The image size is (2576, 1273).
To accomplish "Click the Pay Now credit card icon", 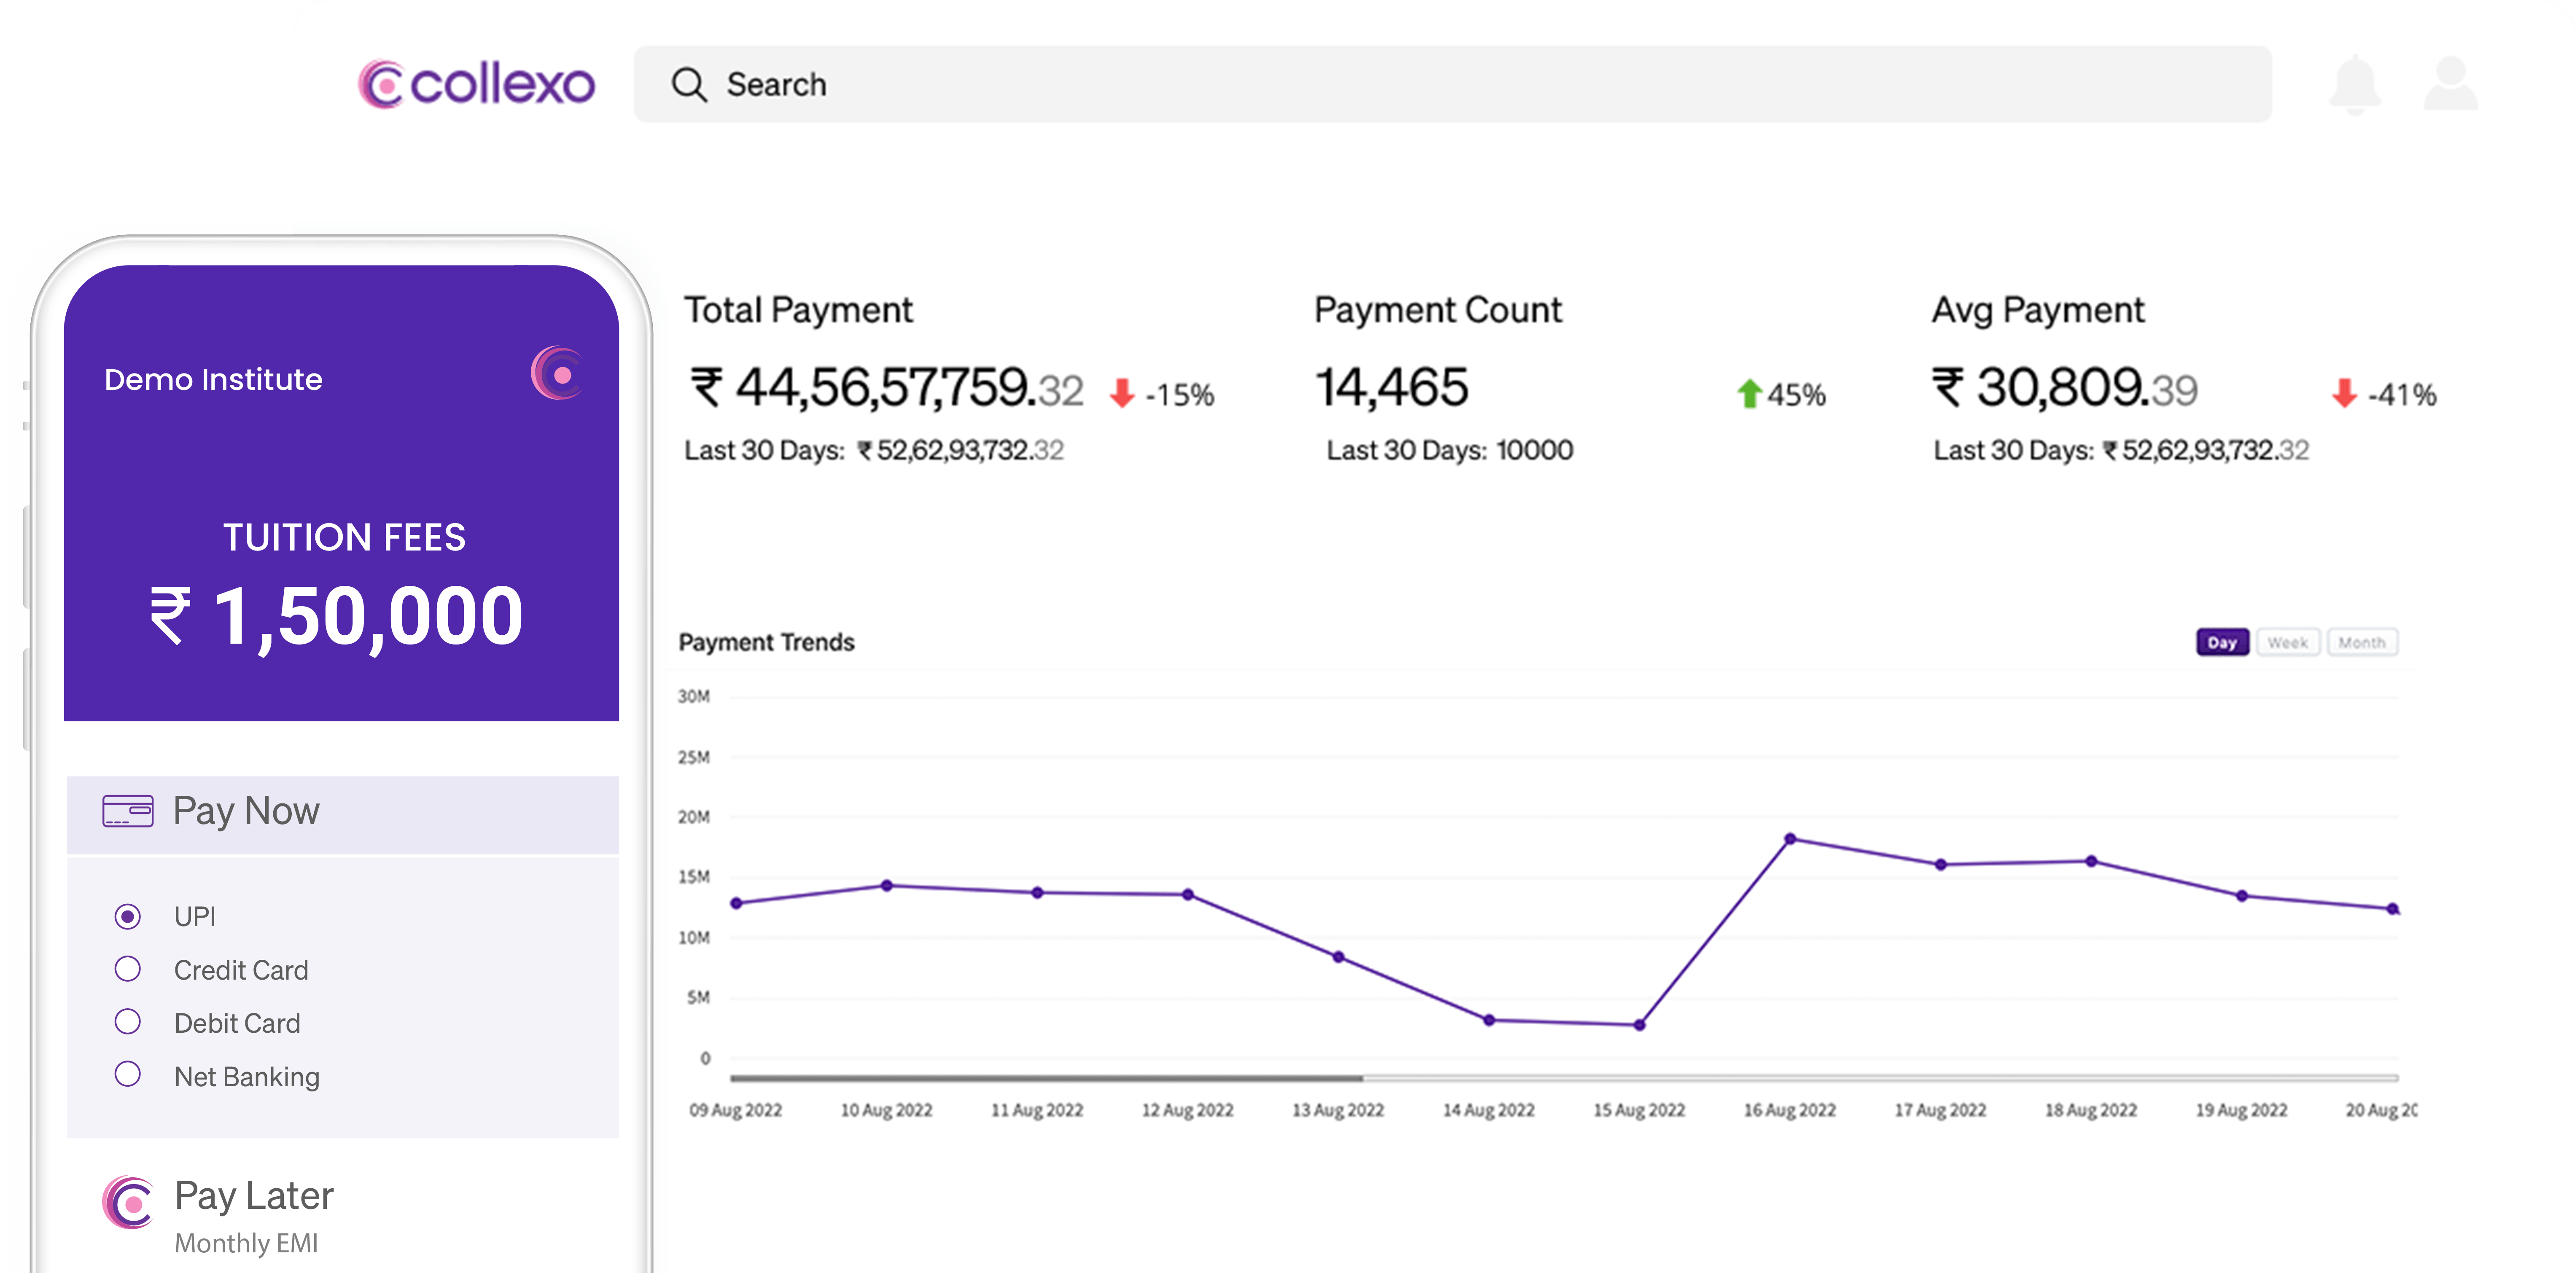I will click(128, 811).
